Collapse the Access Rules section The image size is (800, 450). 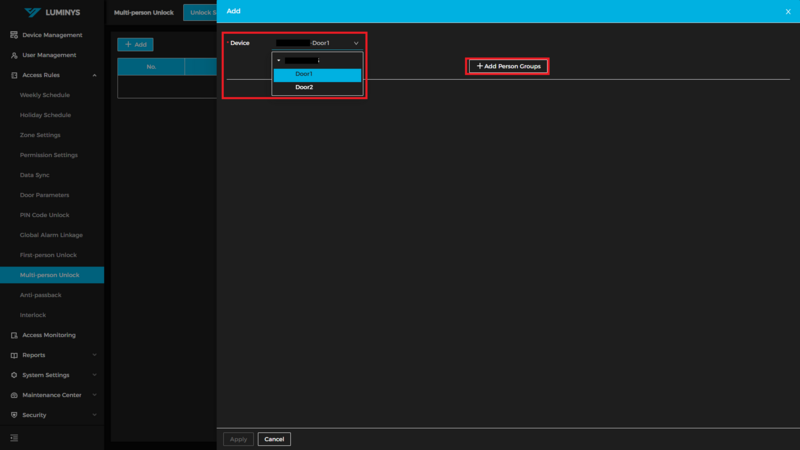pos(94,75)
